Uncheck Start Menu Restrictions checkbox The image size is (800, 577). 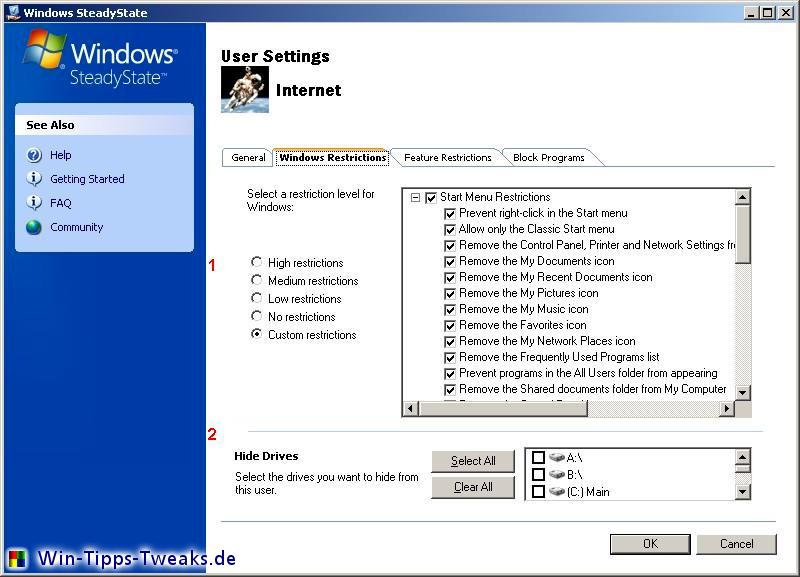431,197
